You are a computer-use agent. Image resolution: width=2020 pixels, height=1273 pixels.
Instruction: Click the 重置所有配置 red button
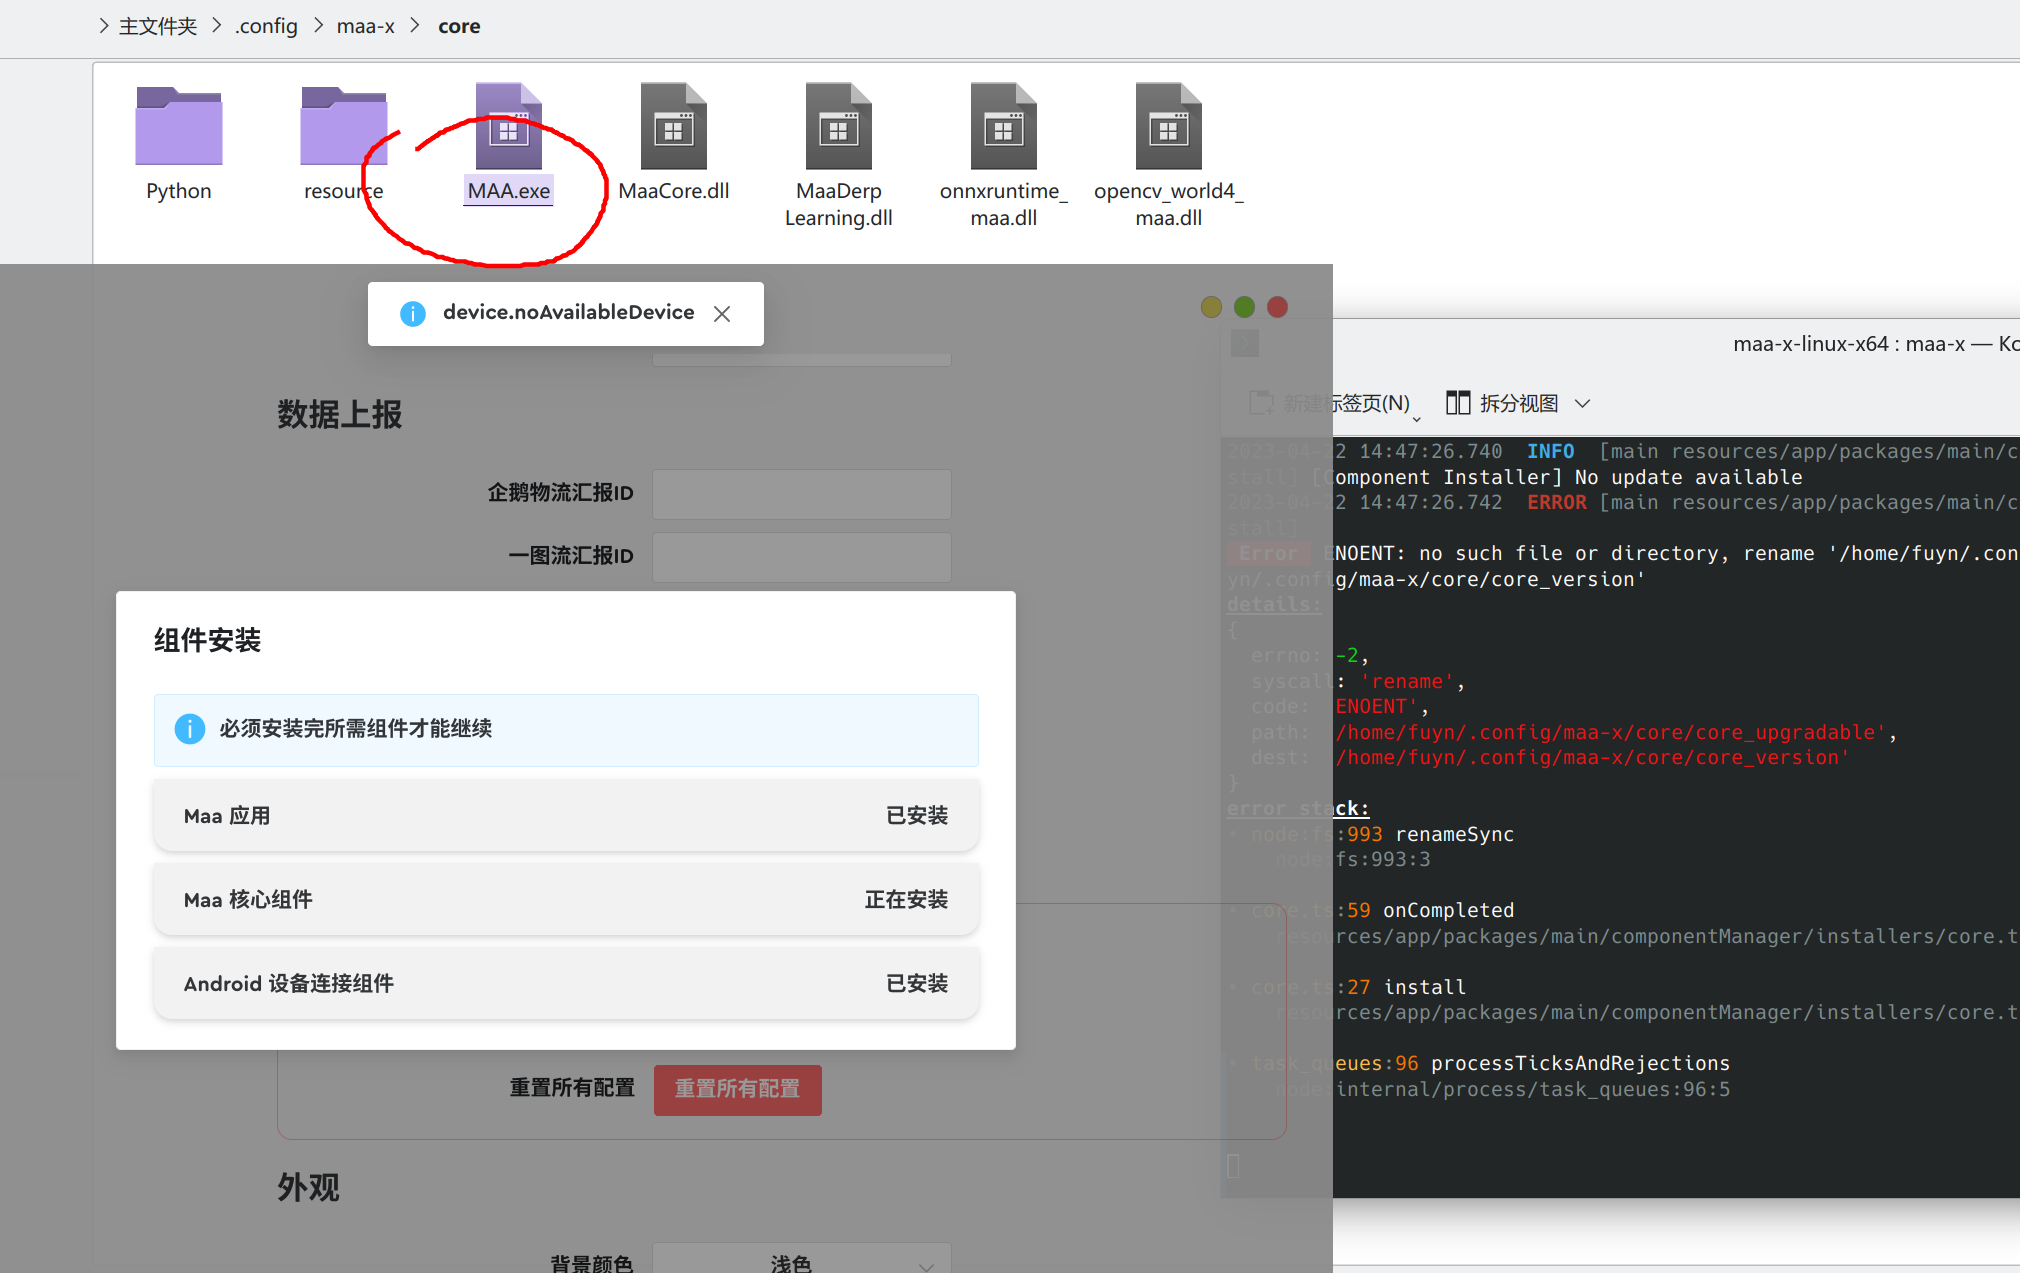pyautogui.click(x=738, y=1089)
